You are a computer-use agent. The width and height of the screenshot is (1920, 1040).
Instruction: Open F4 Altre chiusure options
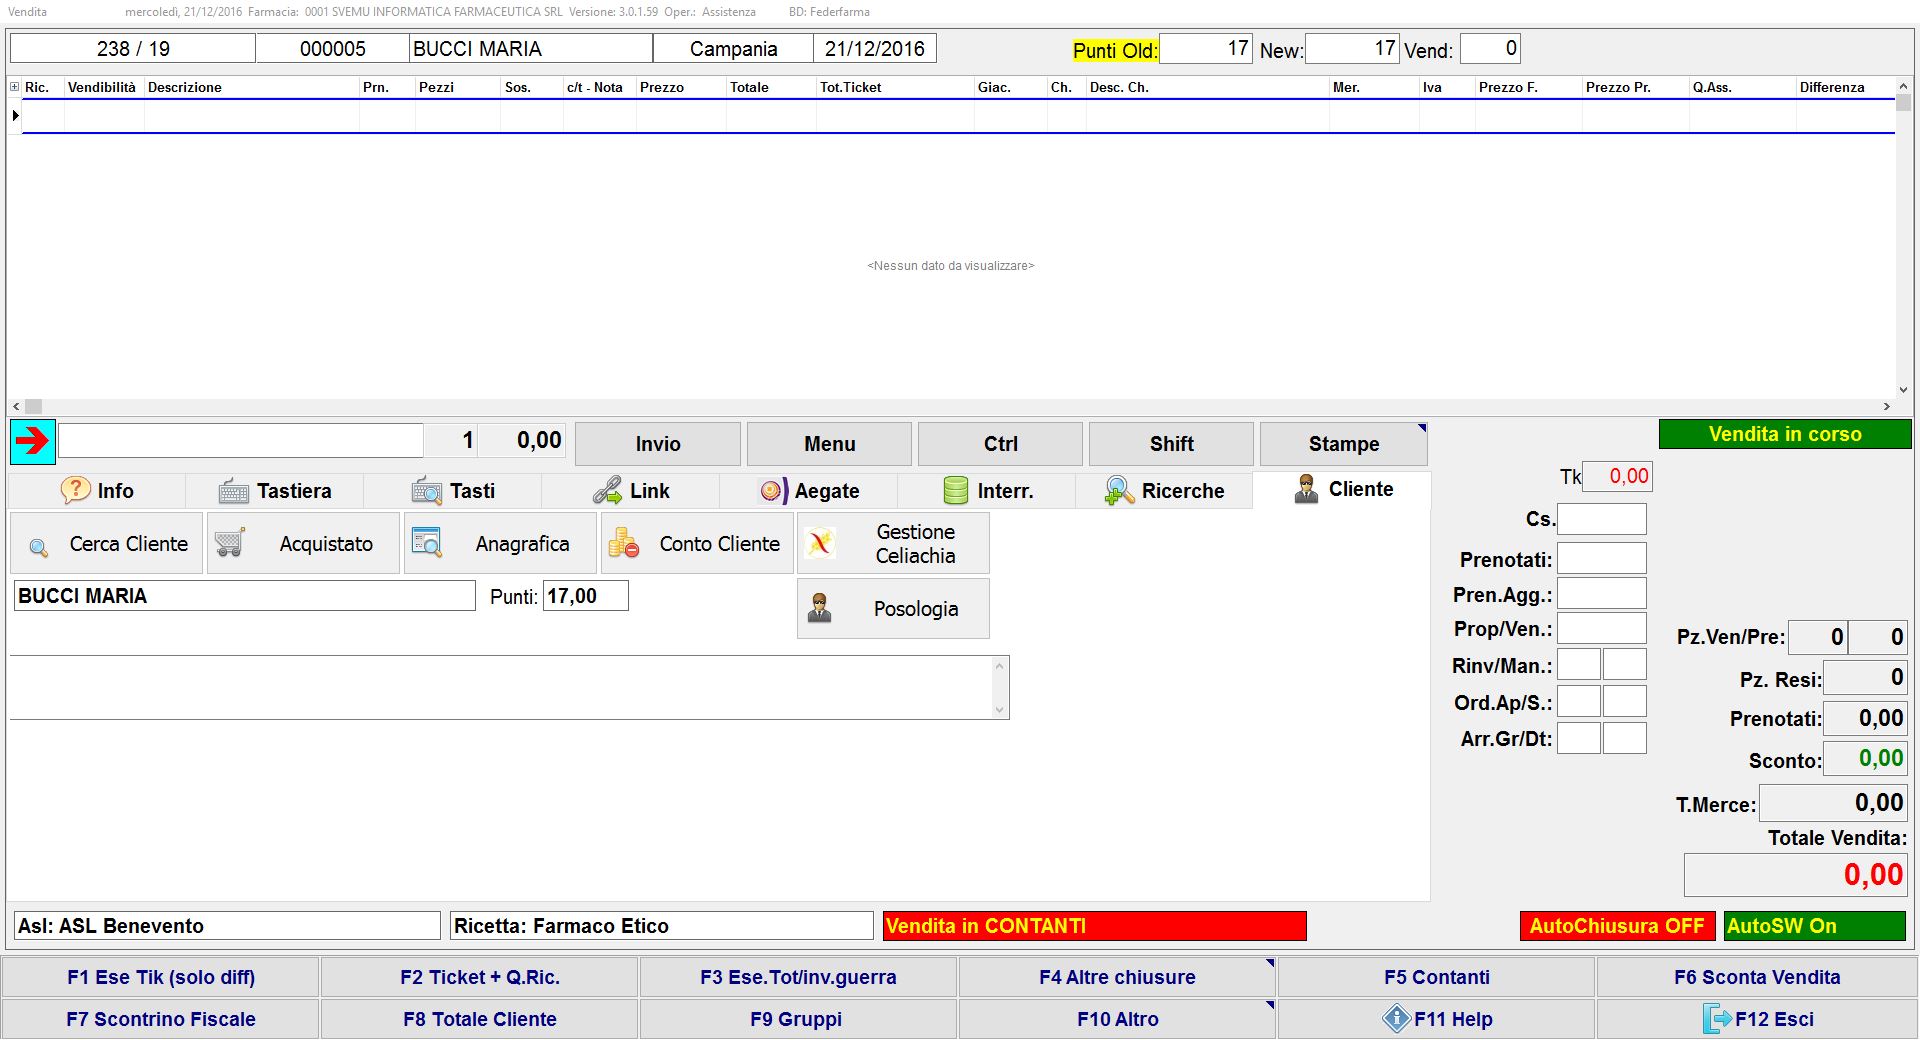(1116, 977)
